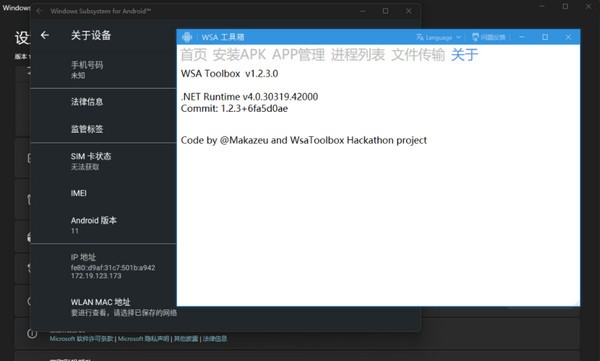Image resolution: width=600 pixels, height=361 pixels.
Task: Open the 其他披露 link
Action: [x=186, y=339]
